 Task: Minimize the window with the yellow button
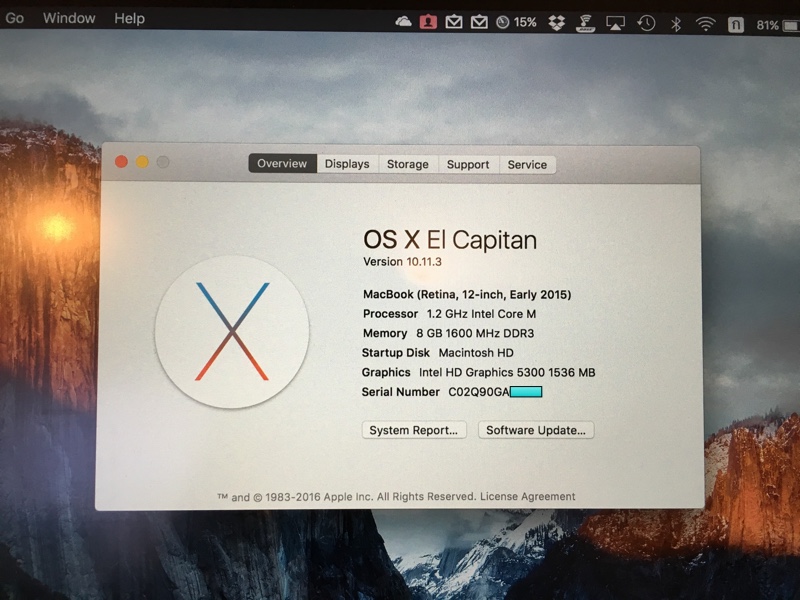[x=142, y=162]
